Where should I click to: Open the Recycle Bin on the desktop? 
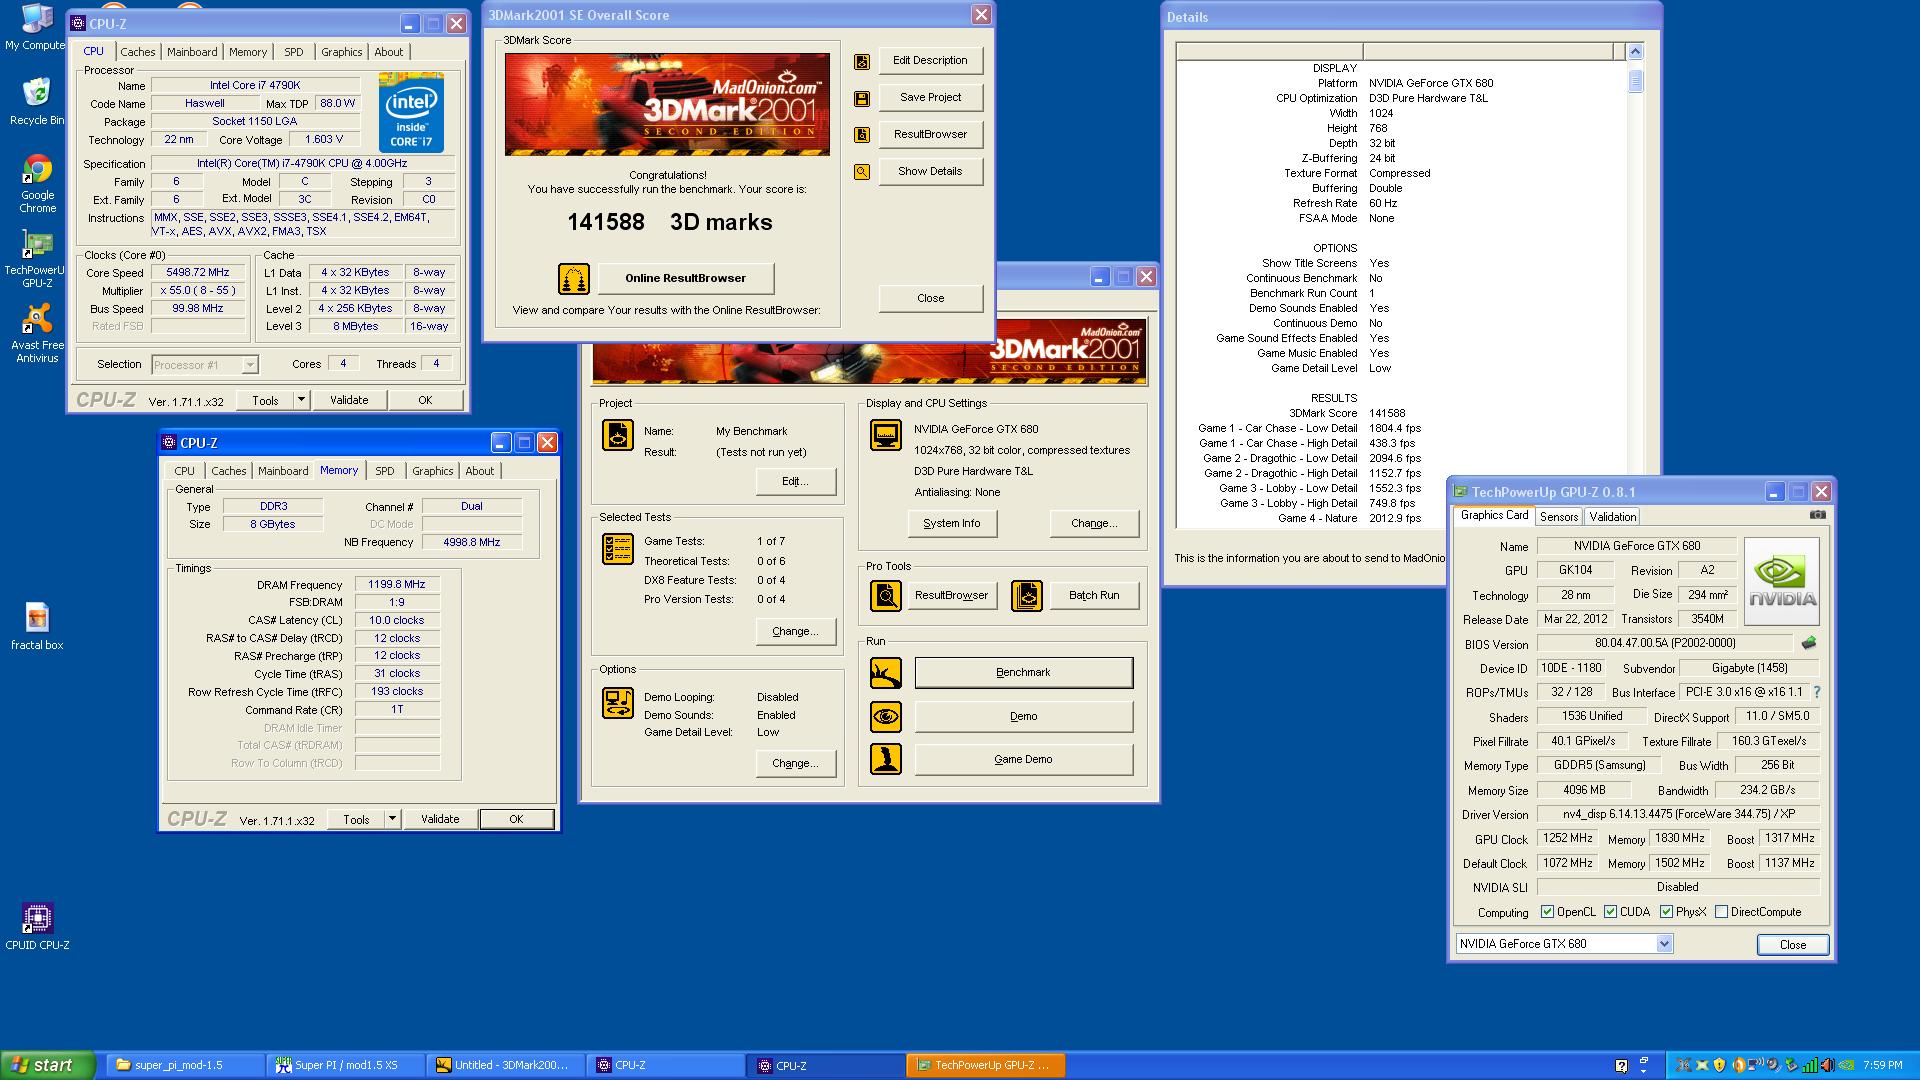pyautogui.click(x=37, y=101)
